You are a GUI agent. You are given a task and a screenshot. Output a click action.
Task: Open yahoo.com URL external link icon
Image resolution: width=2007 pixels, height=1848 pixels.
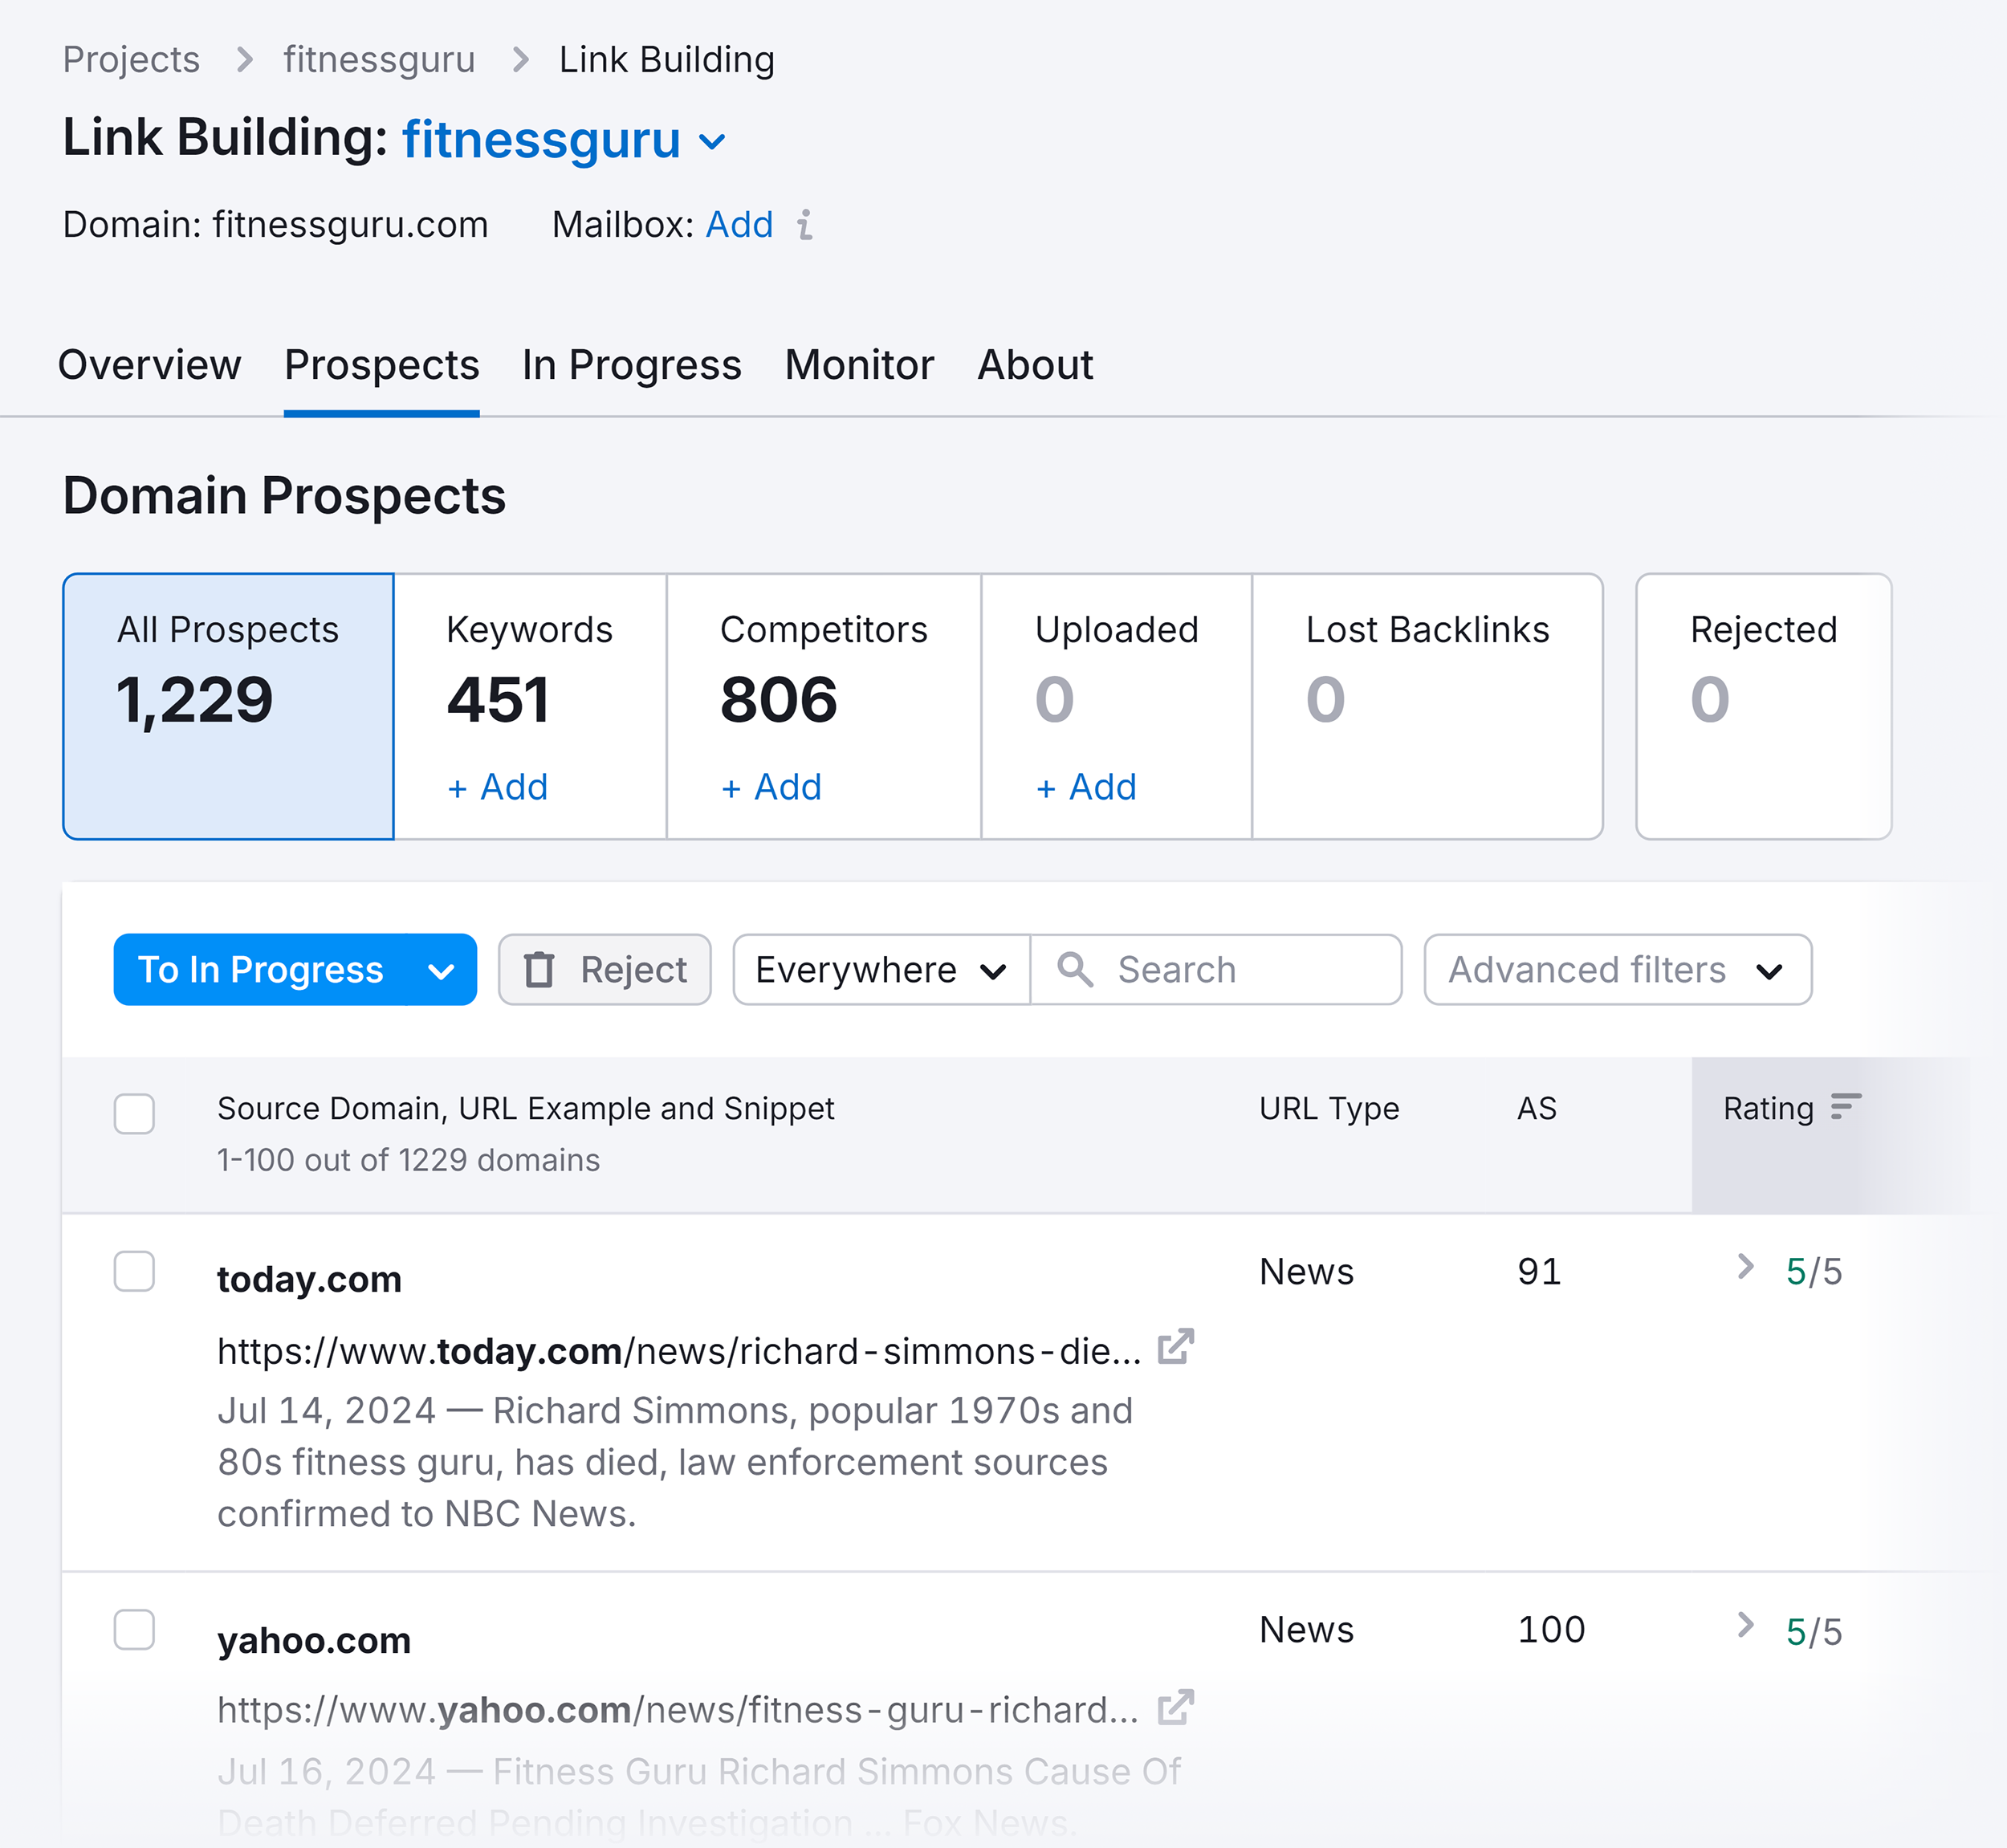1176,1707
